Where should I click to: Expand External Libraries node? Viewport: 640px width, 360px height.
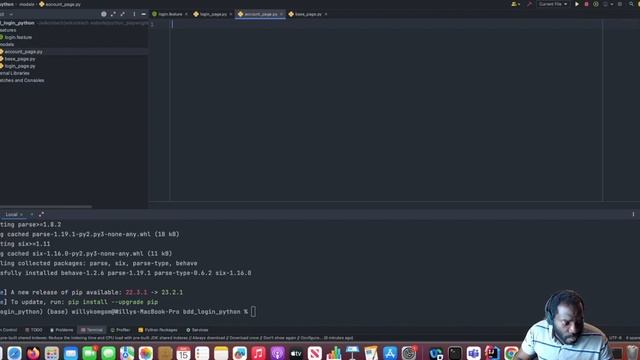point(15,73)
